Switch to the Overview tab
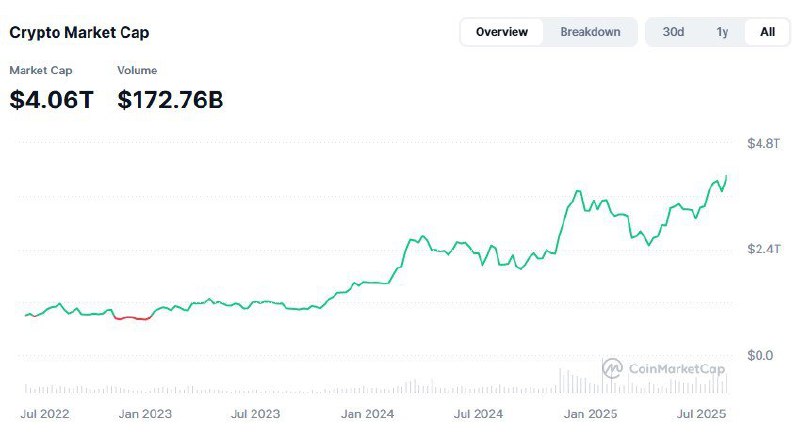800x438 pixels. click(x=502, y=32)
